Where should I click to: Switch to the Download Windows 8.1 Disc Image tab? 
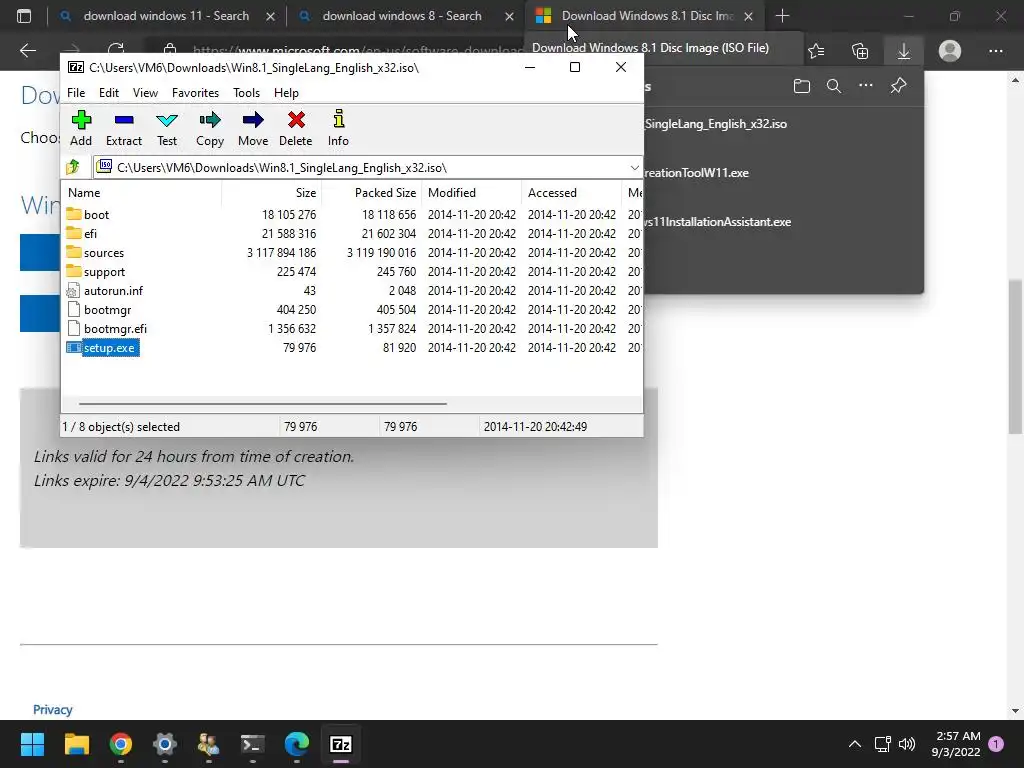(x=647, y=16)
